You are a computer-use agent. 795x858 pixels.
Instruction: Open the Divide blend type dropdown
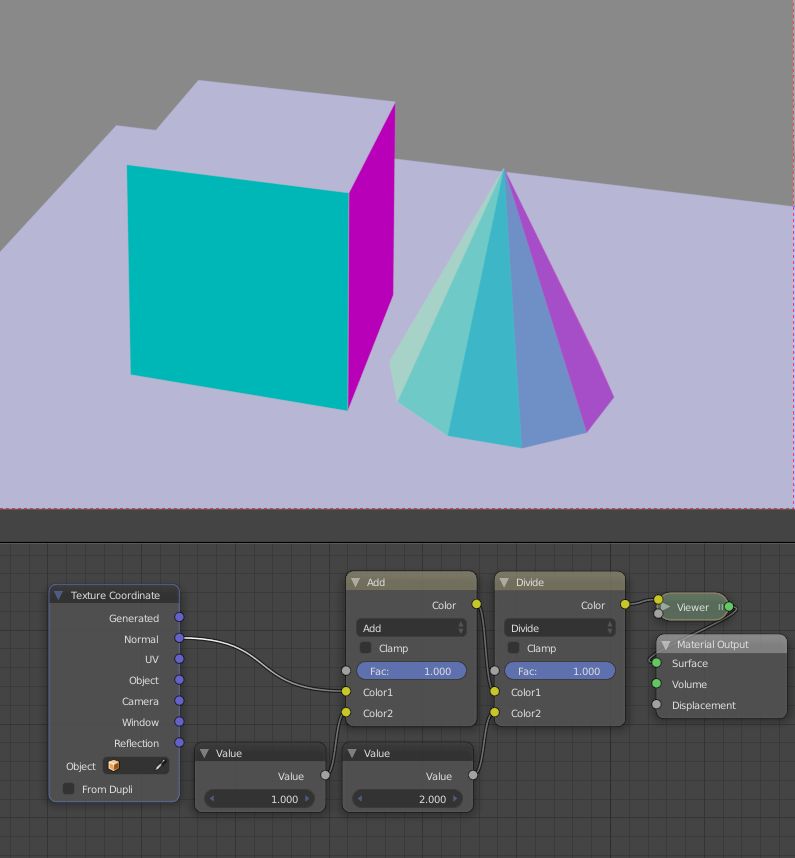(x=559, y=628)
